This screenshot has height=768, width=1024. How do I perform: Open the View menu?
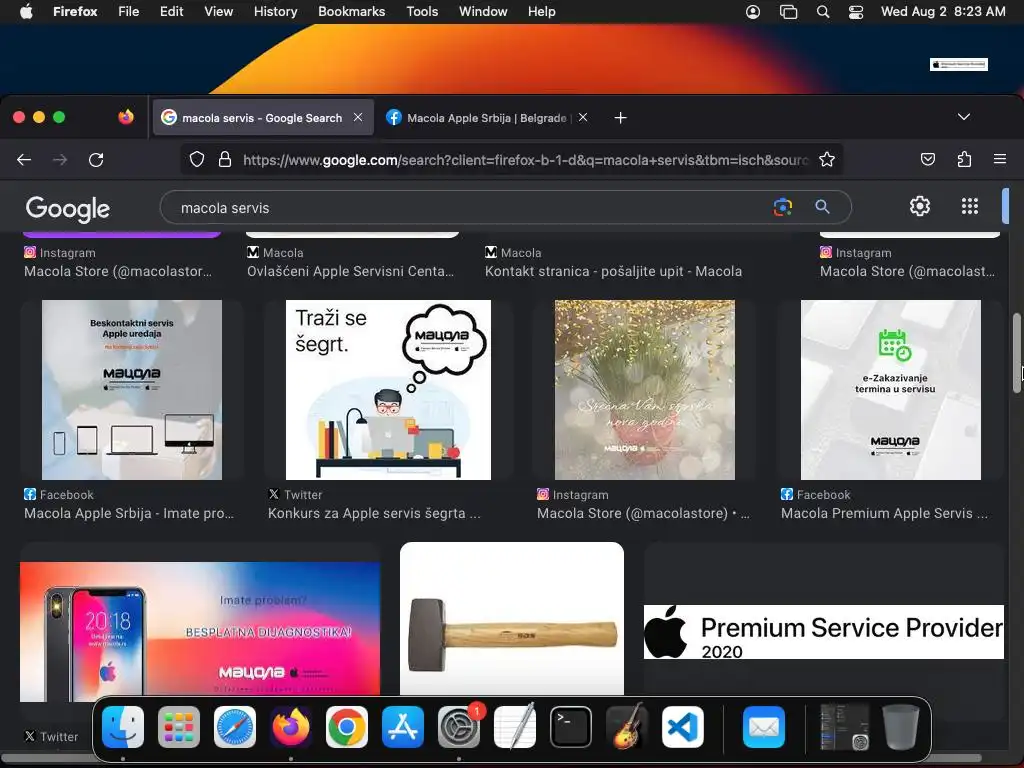pyautogui.click(x=218, y=11)
